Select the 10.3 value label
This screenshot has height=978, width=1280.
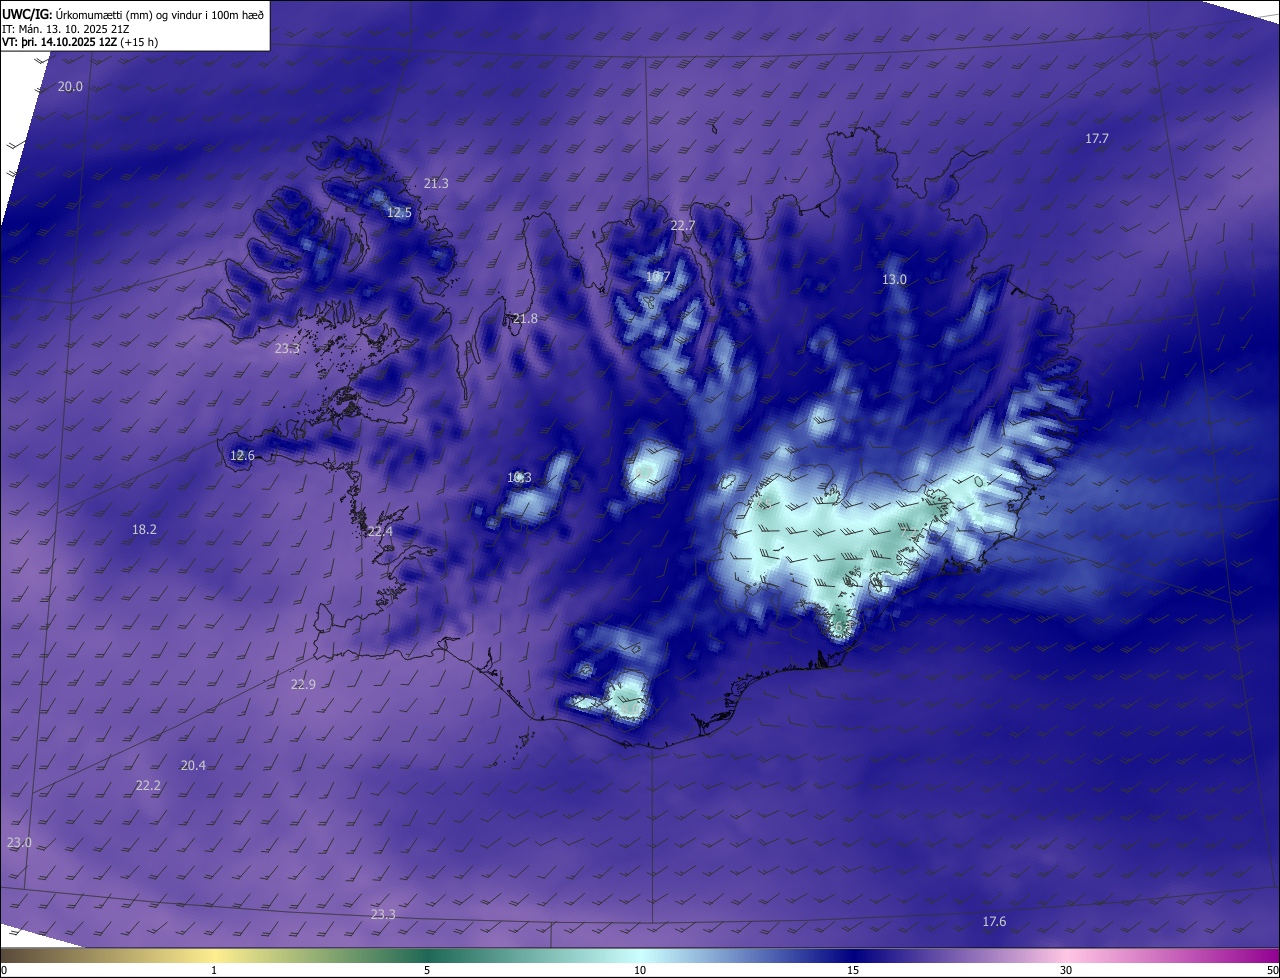point(519,478)
